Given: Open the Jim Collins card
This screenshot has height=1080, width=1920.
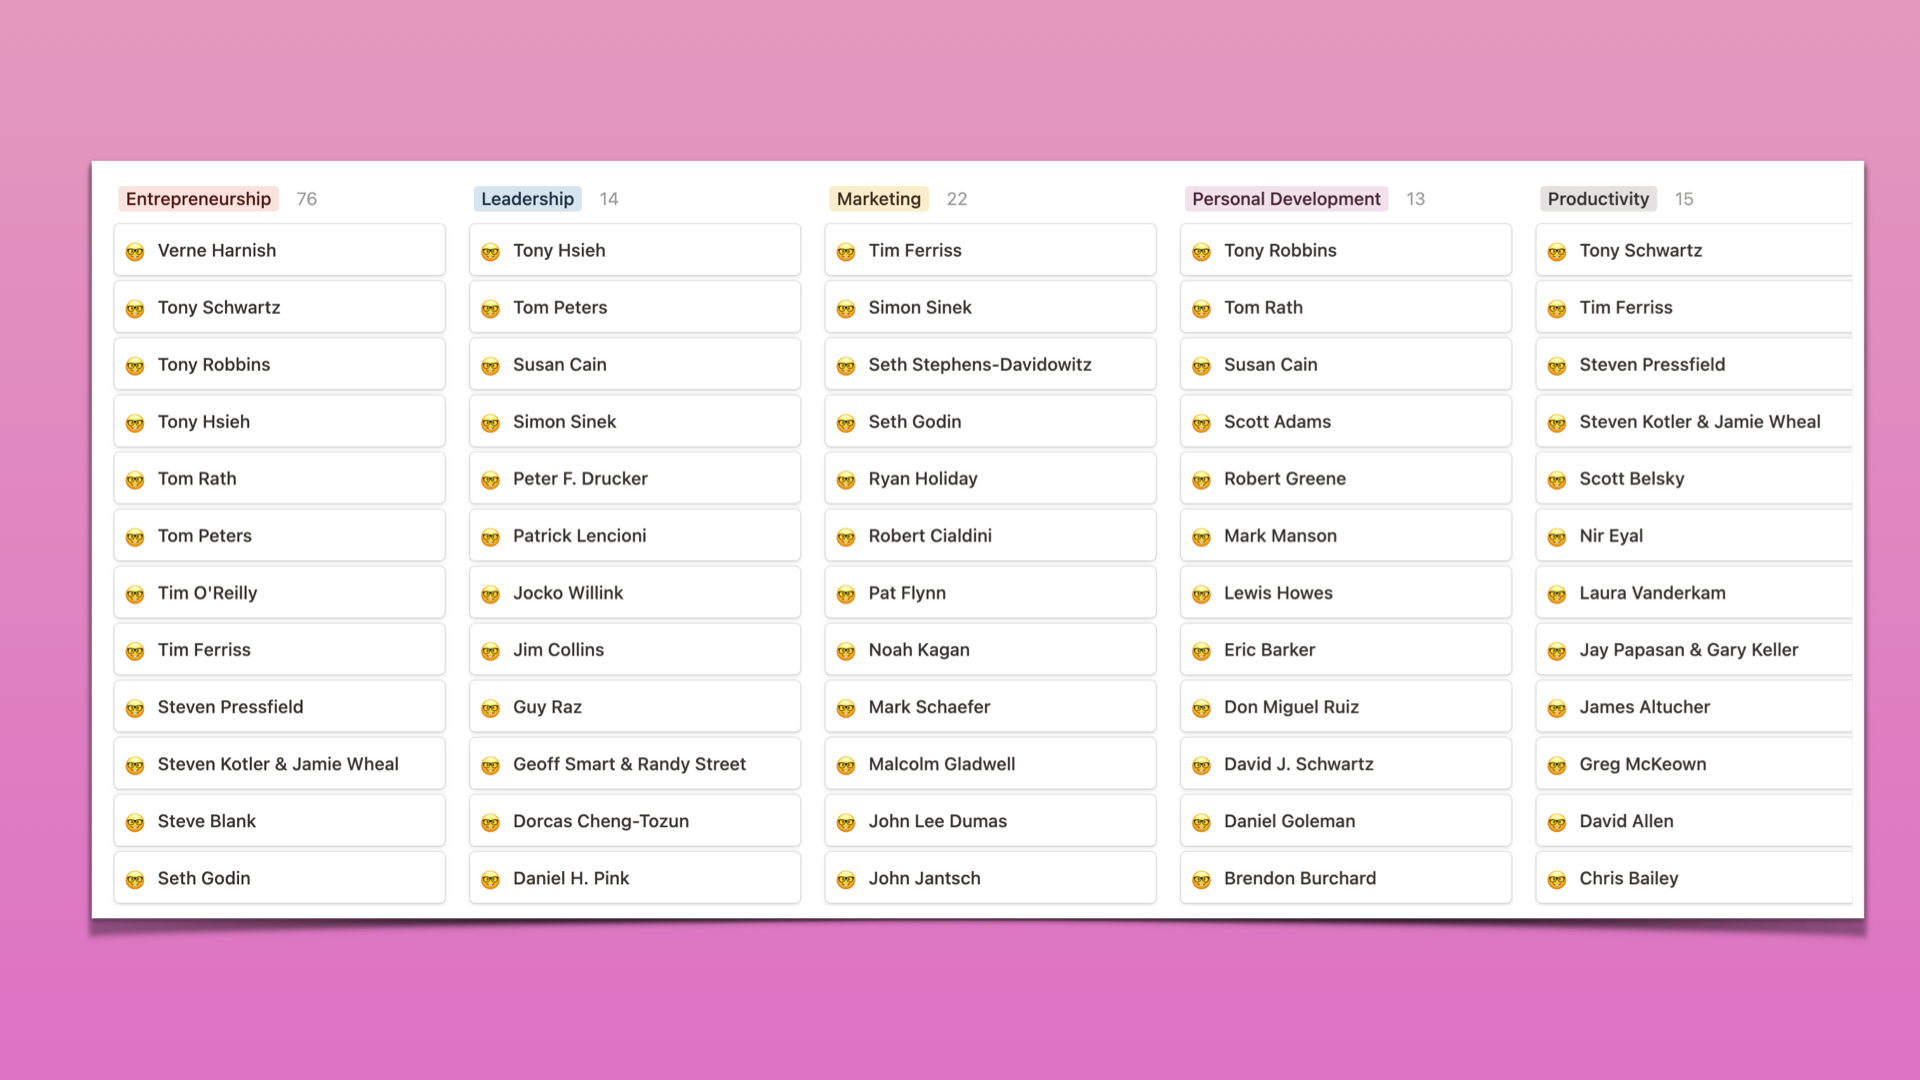Looking at the screenshot, I should tap(635, 650).
